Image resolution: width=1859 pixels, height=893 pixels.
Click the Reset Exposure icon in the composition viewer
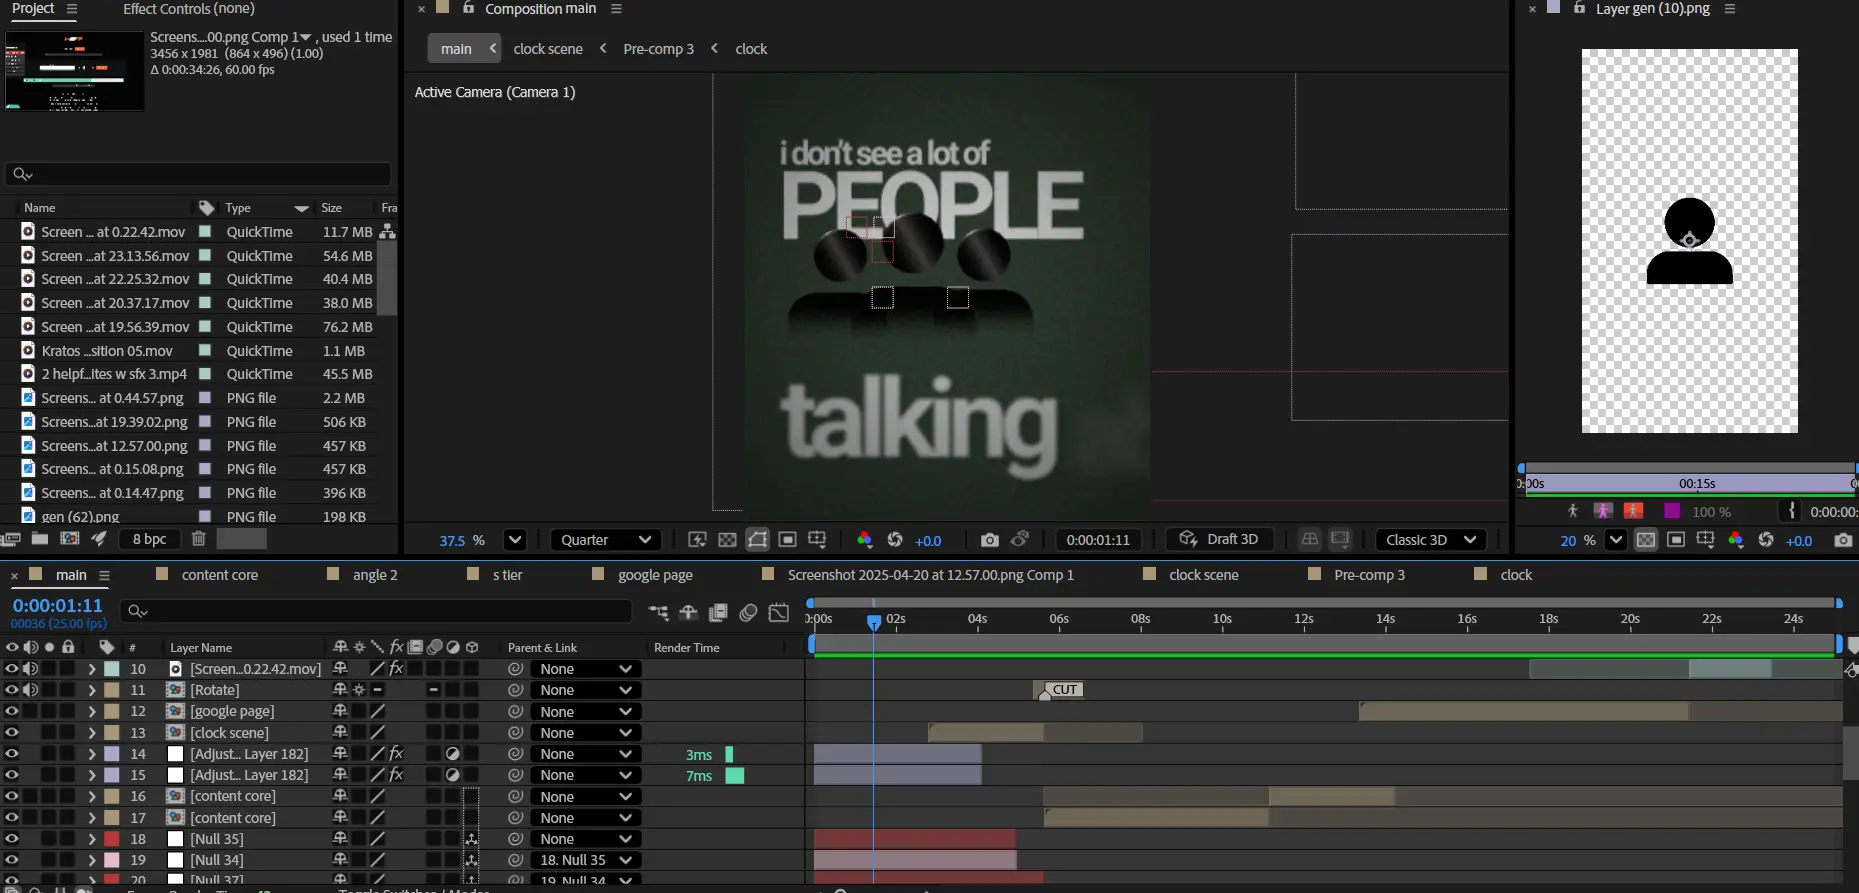895,540
